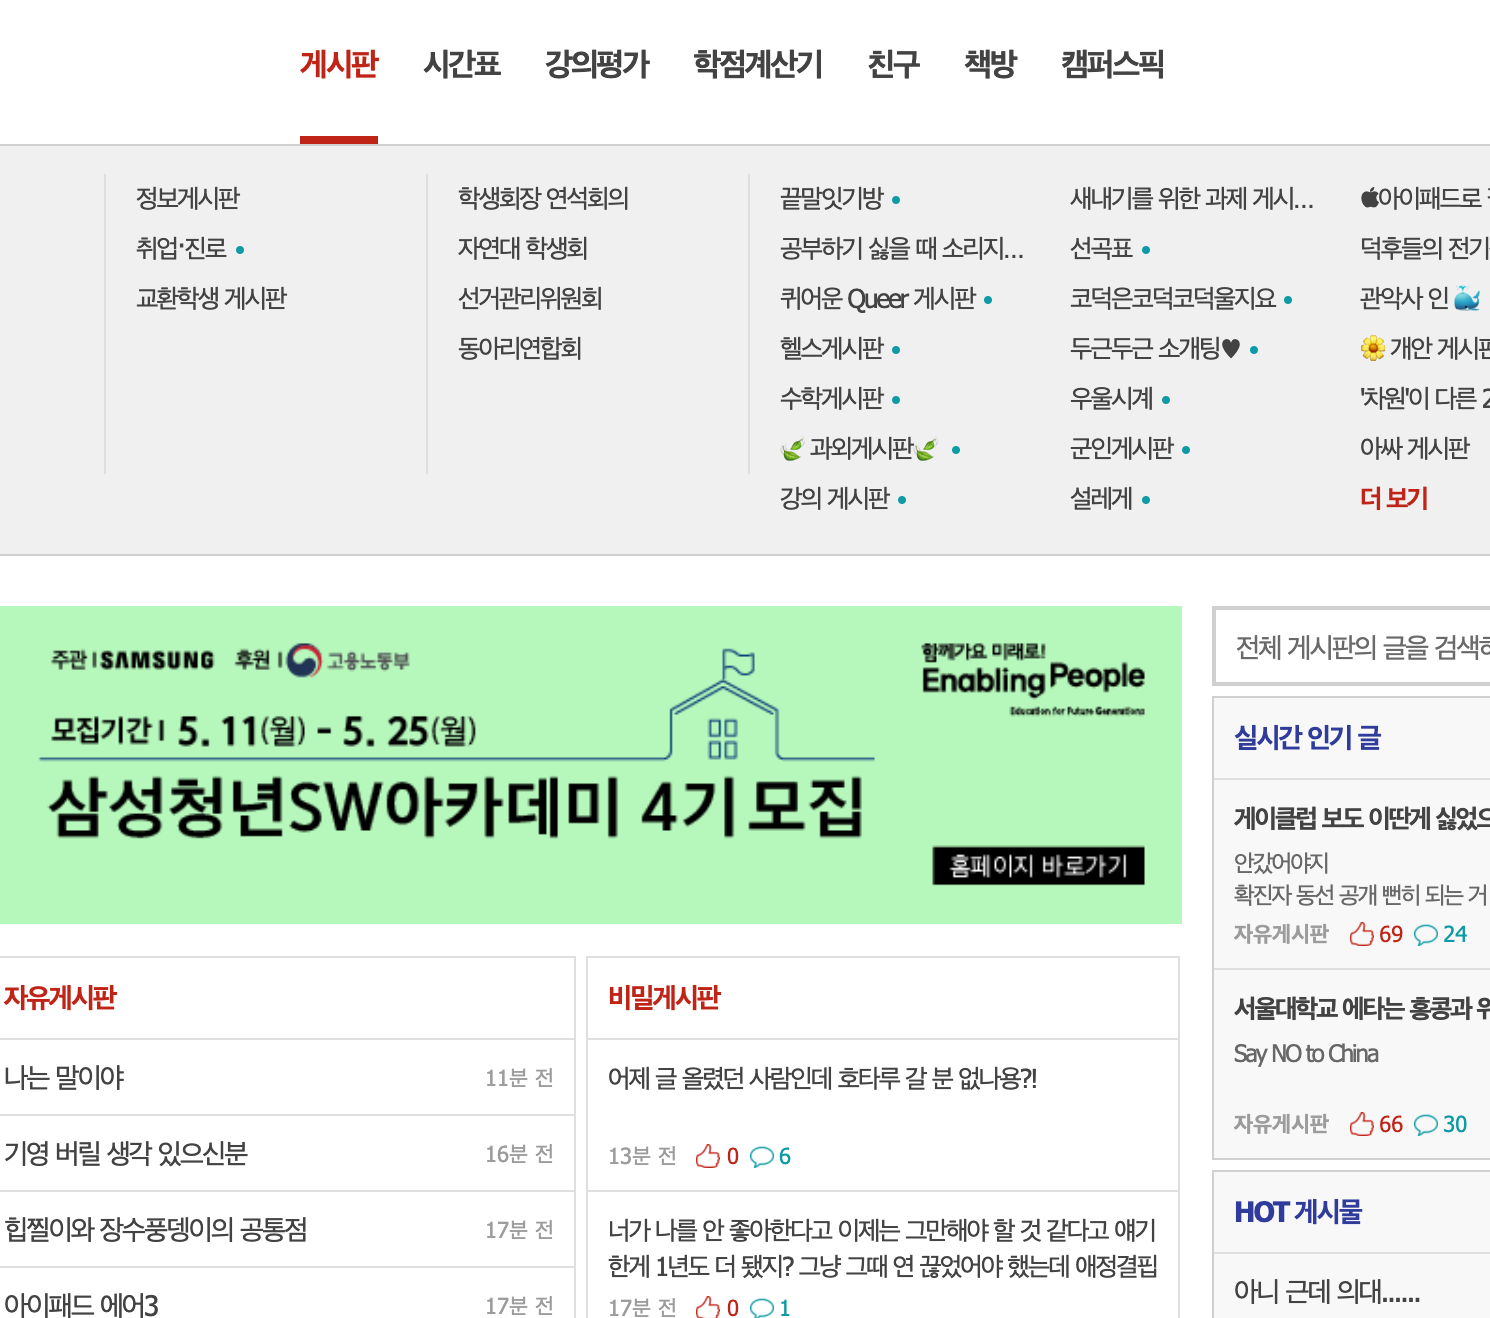
Task: Open 새내기를 위한 과제 게시... board
Action: (1192, 198)
